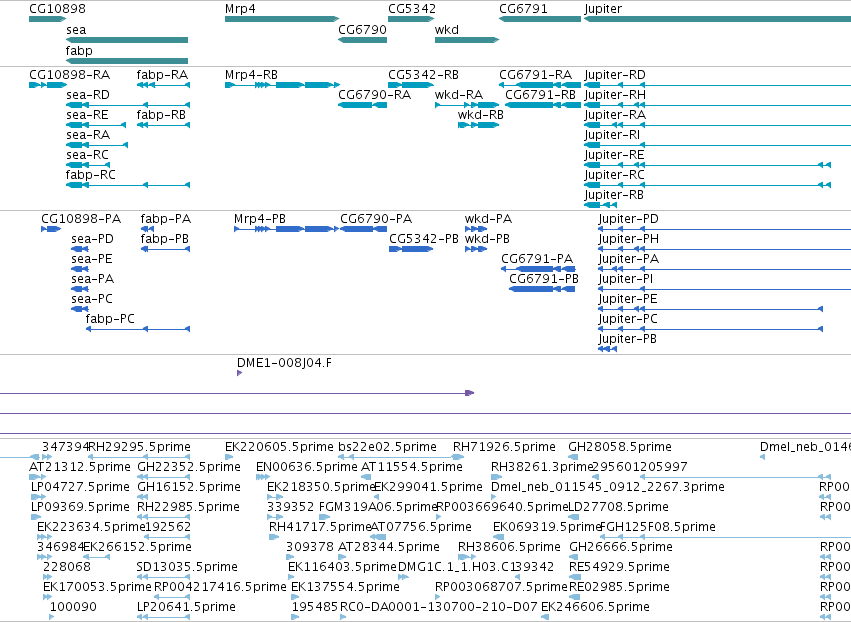Click the sea-RC transcript label
The image size is (851, 622).
coord(87,155)
